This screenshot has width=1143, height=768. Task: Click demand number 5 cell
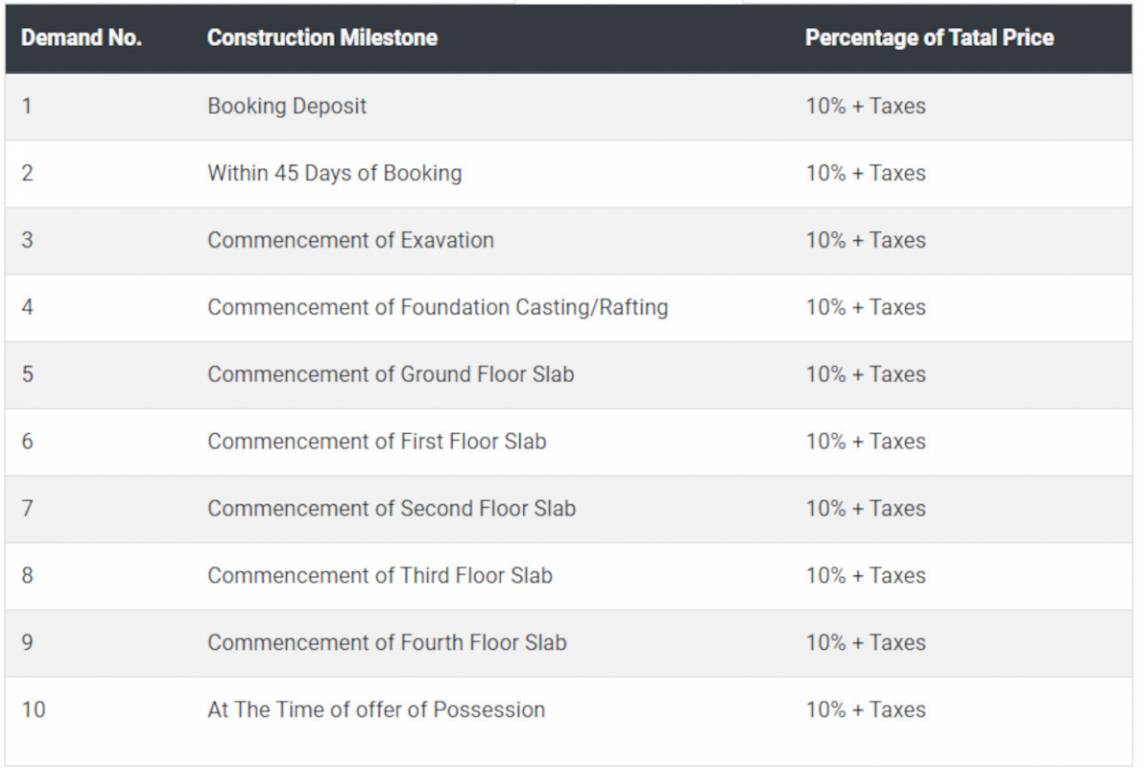[27, 374]
